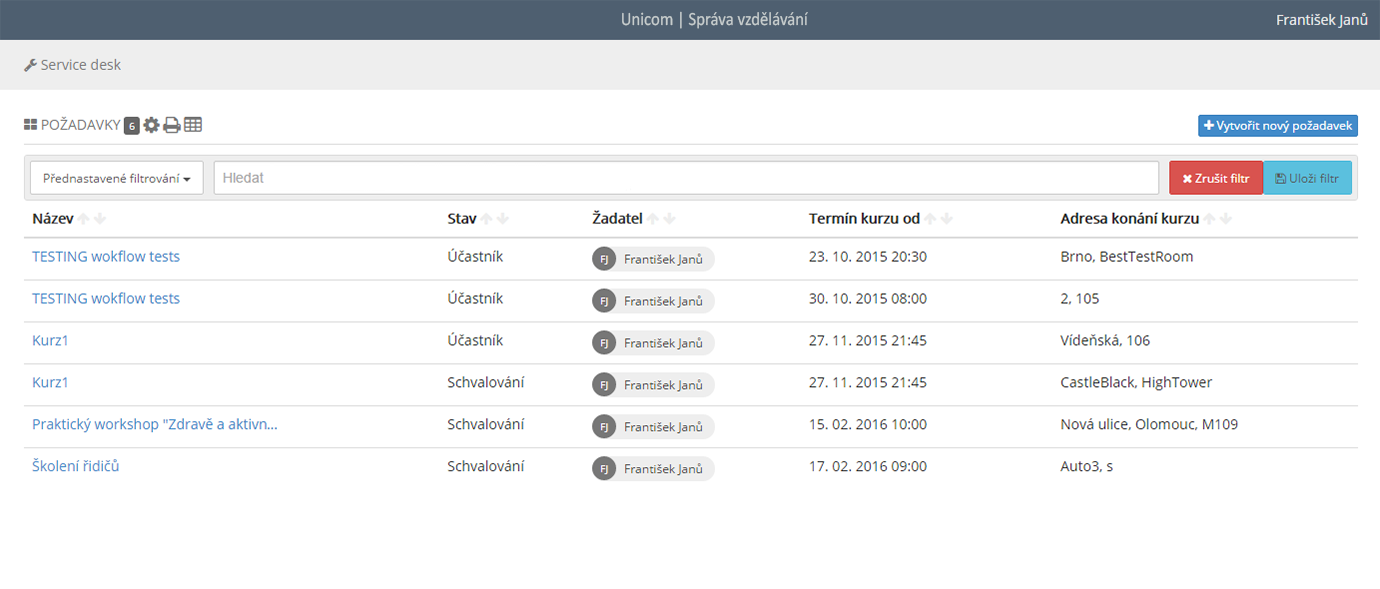Open František Janů user menu
The image size is (1380, 589).
coord(1322,20)
